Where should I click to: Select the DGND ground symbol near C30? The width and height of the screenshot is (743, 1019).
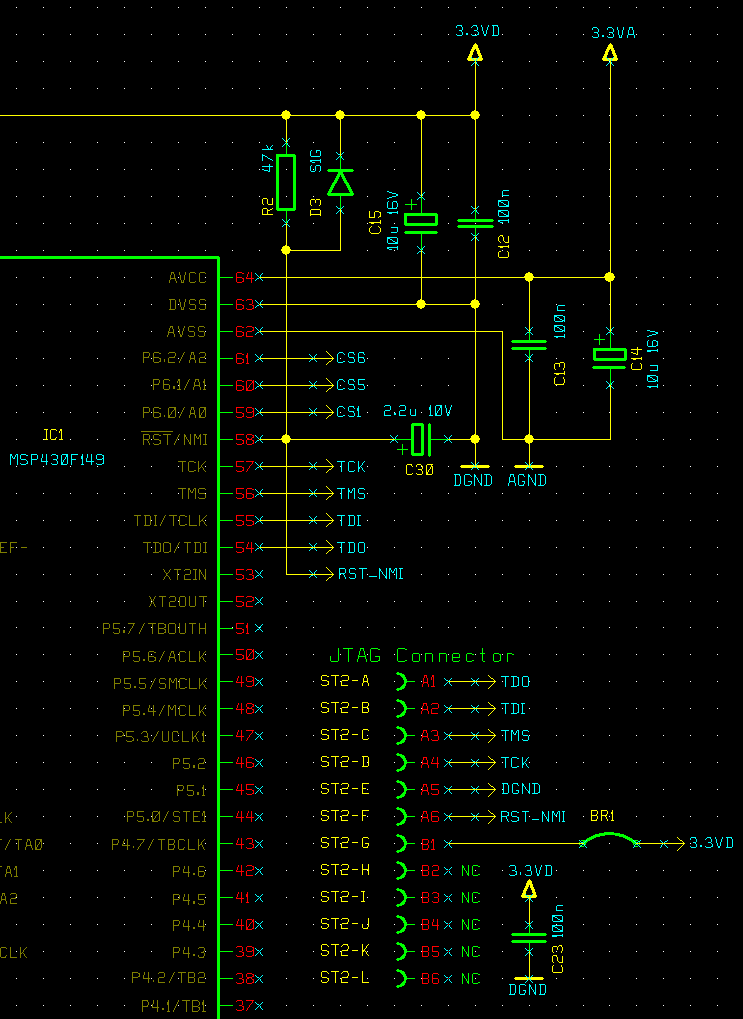click(x=475, y=467)
